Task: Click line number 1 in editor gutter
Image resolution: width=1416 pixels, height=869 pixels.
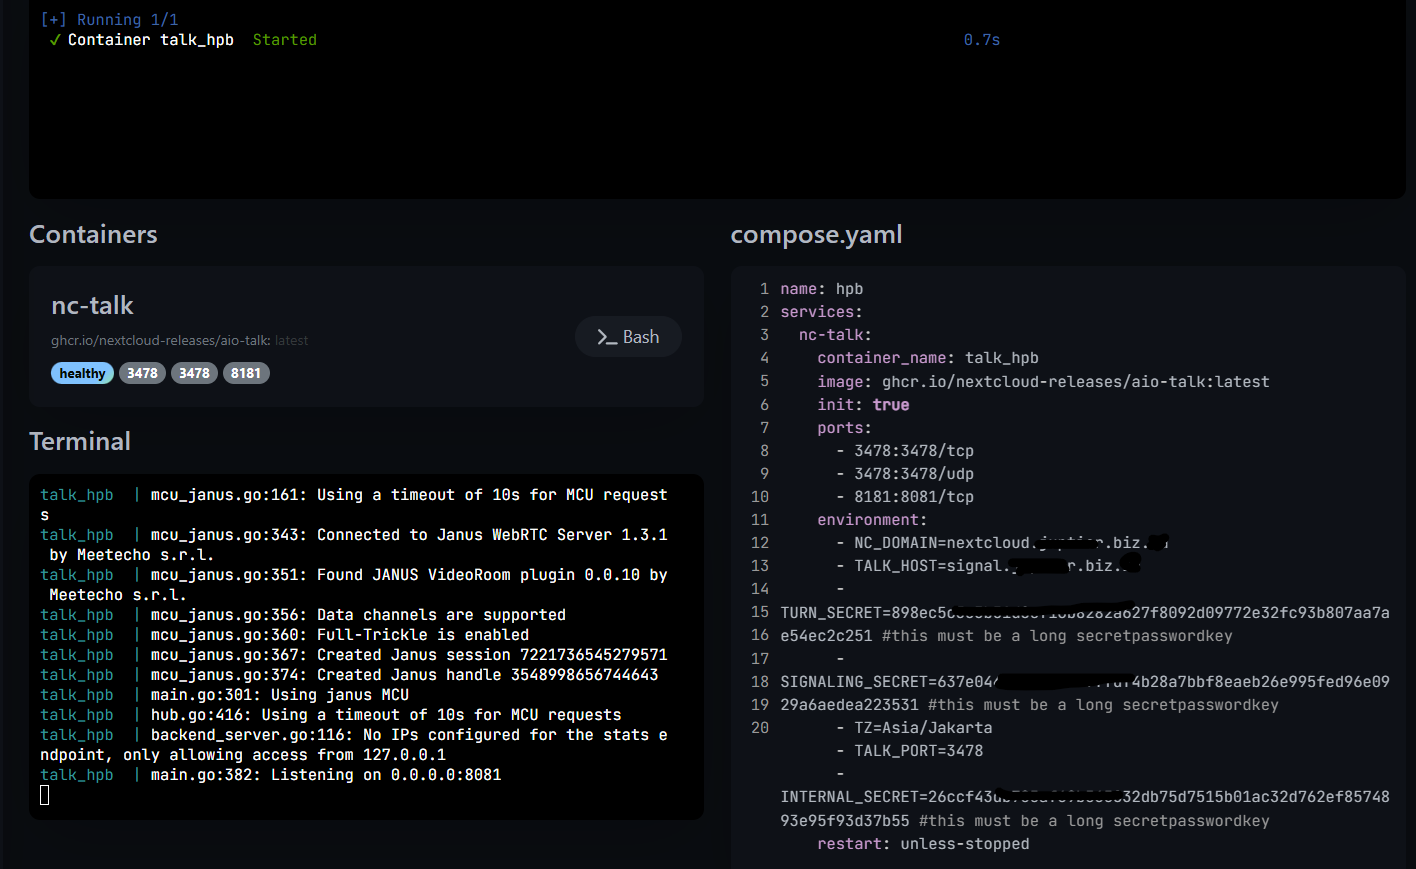Action: [764, 289]
